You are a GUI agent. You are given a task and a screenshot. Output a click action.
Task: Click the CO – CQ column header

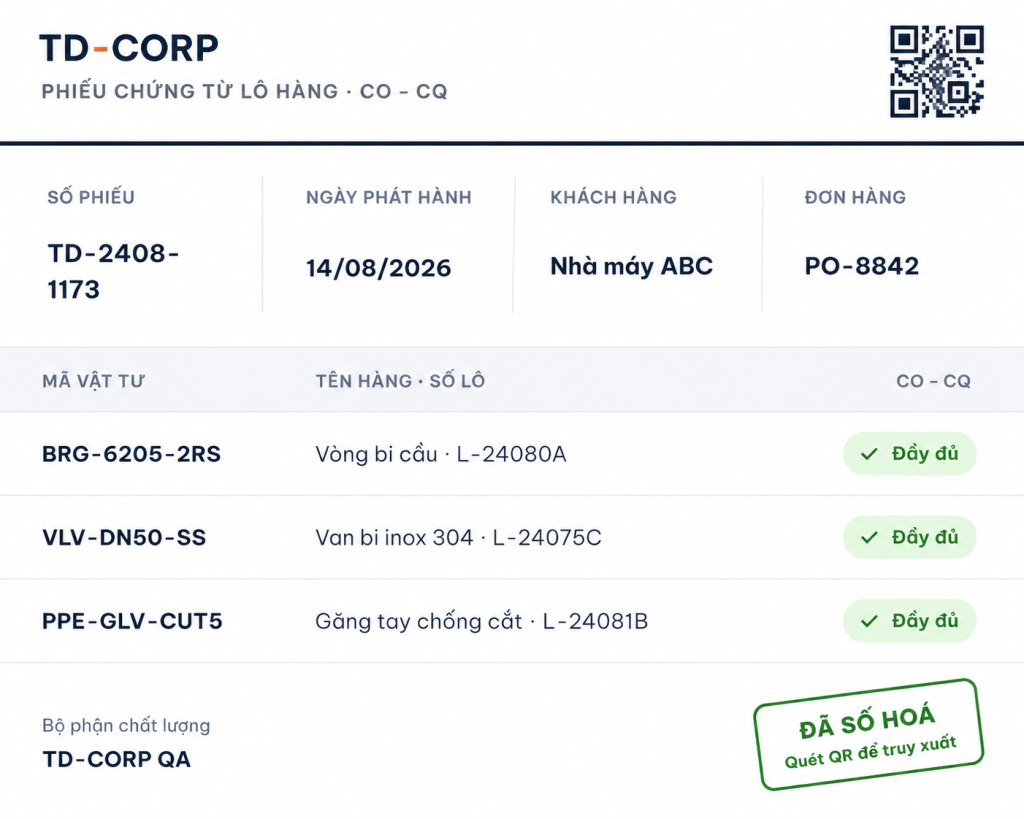click(933, 381)
